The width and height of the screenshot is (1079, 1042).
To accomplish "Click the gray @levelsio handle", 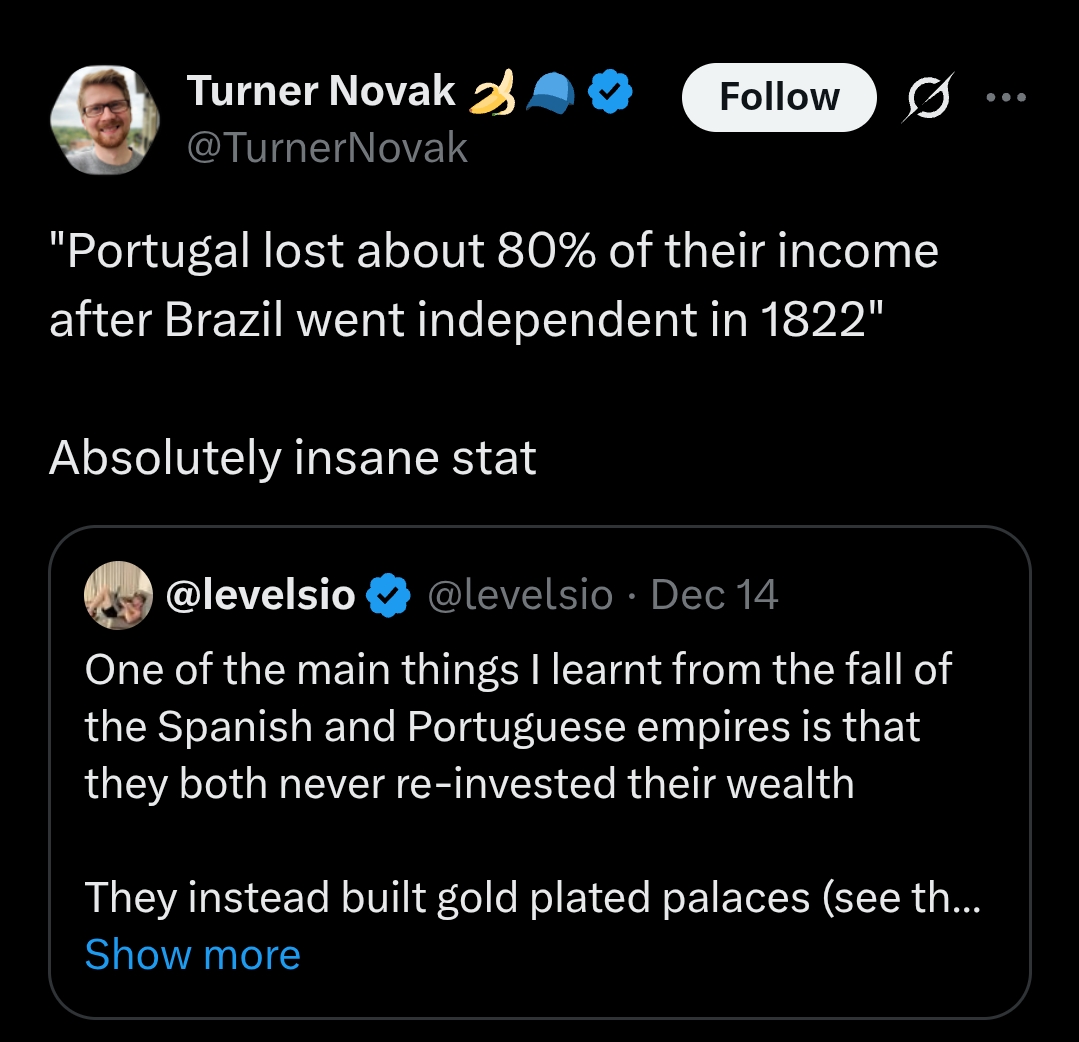I will pos(520,595).
